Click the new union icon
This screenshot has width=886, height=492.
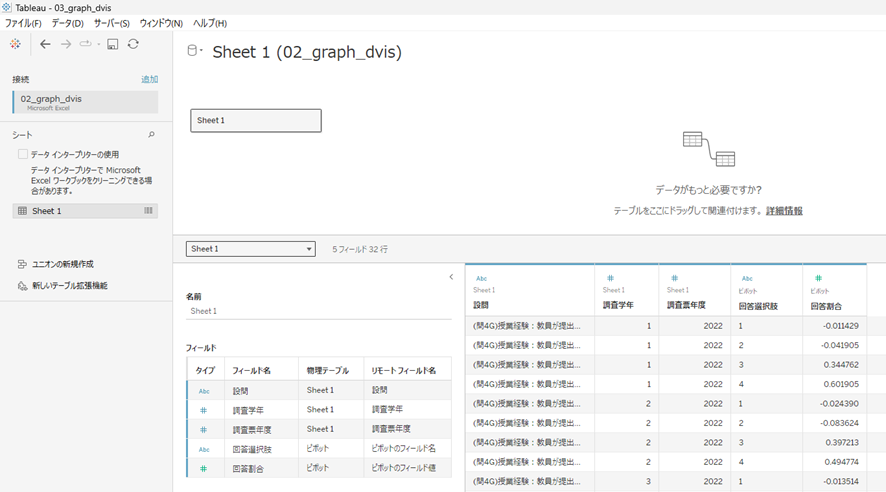(x=22, y=264)
